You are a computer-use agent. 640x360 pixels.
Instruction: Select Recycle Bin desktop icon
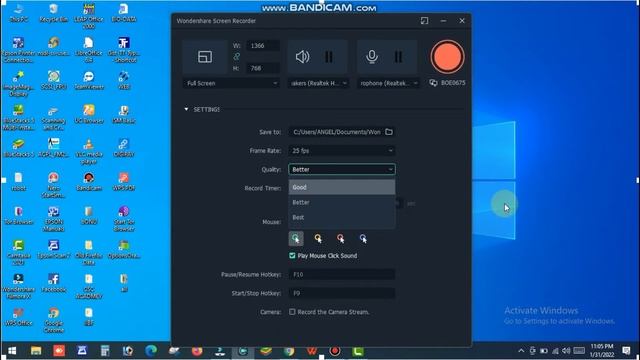click(53, 13)
